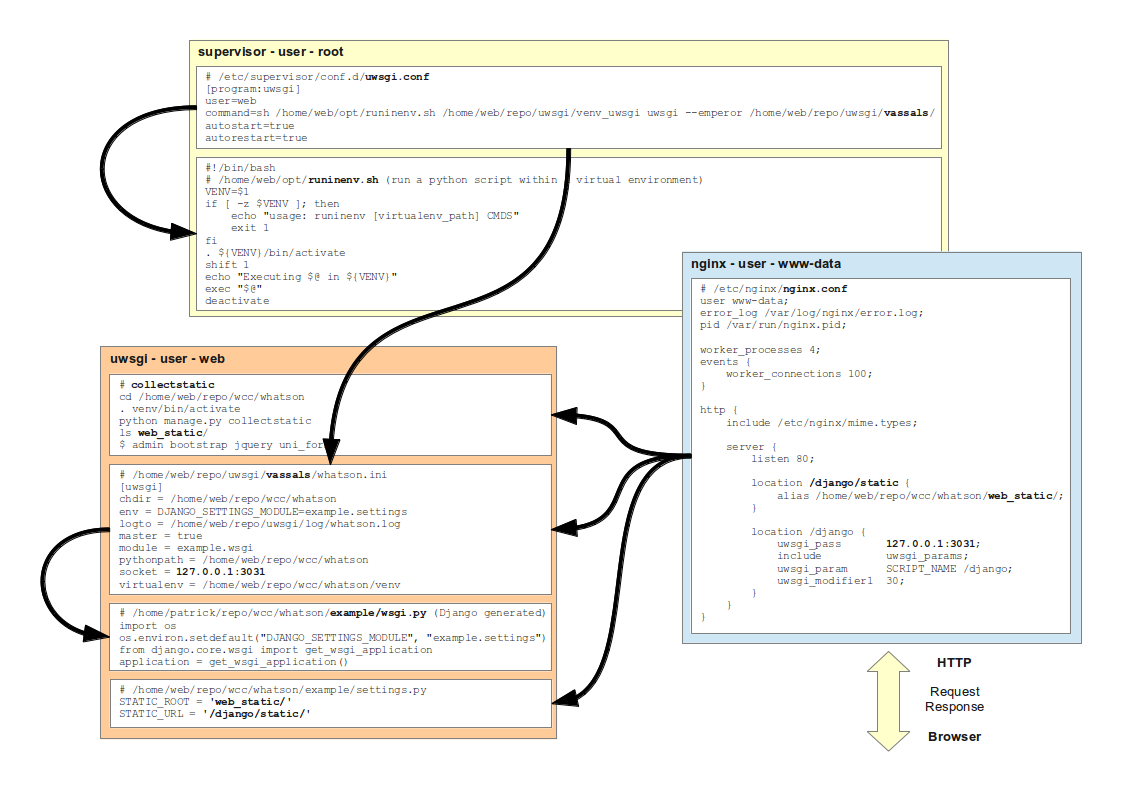
Task: Click the 'pythonpath = /home/web/repo/wcc/whatson' line
Action: coord(244,560)
